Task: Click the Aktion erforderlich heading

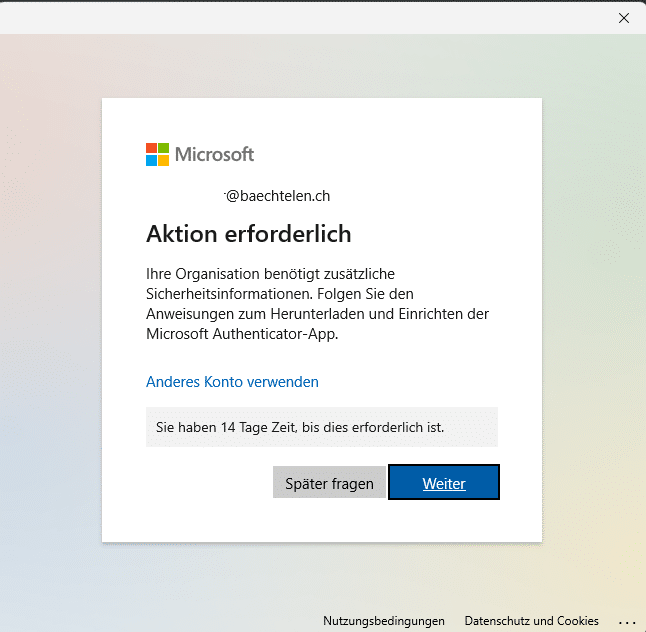Action: point(248,234)
